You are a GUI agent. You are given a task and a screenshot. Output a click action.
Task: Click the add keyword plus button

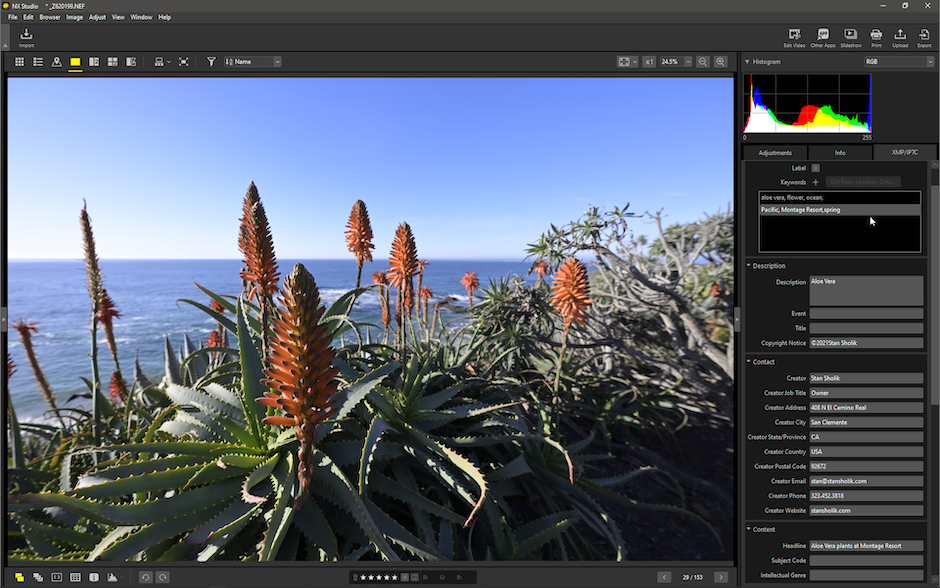pos(815,182)
